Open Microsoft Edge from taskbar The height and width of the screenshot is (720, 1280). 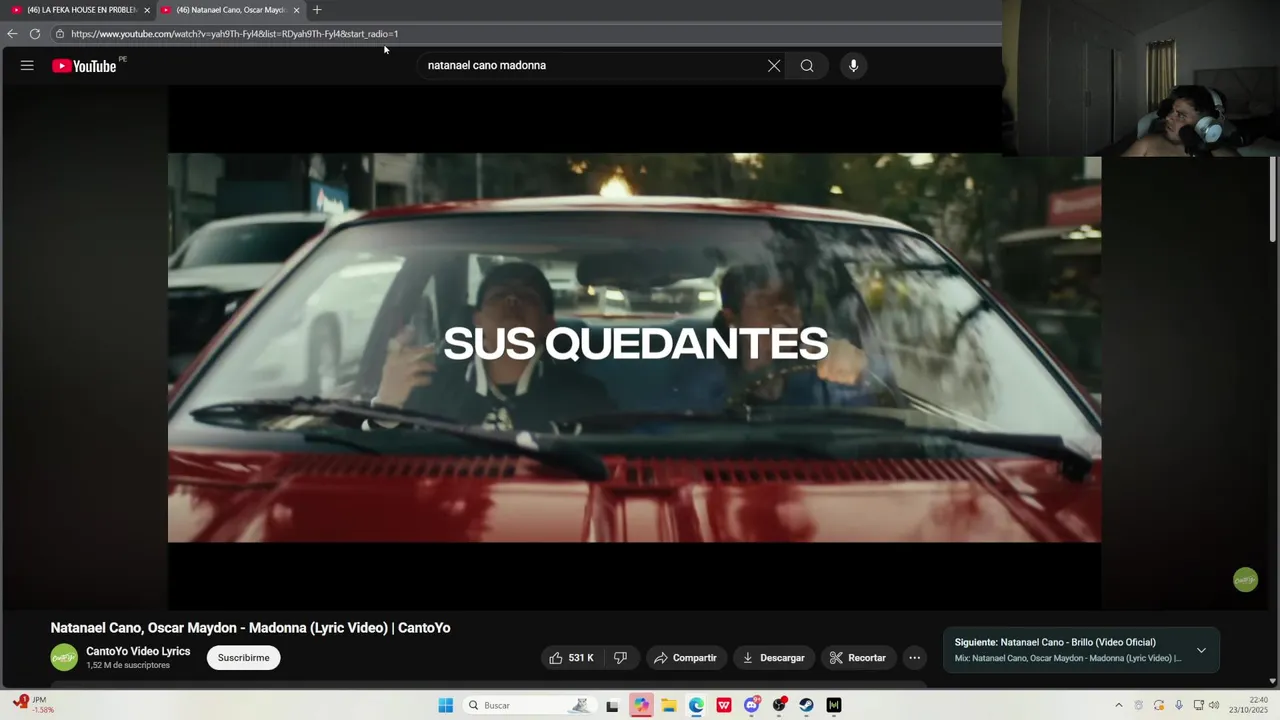[x=696, y=705]
